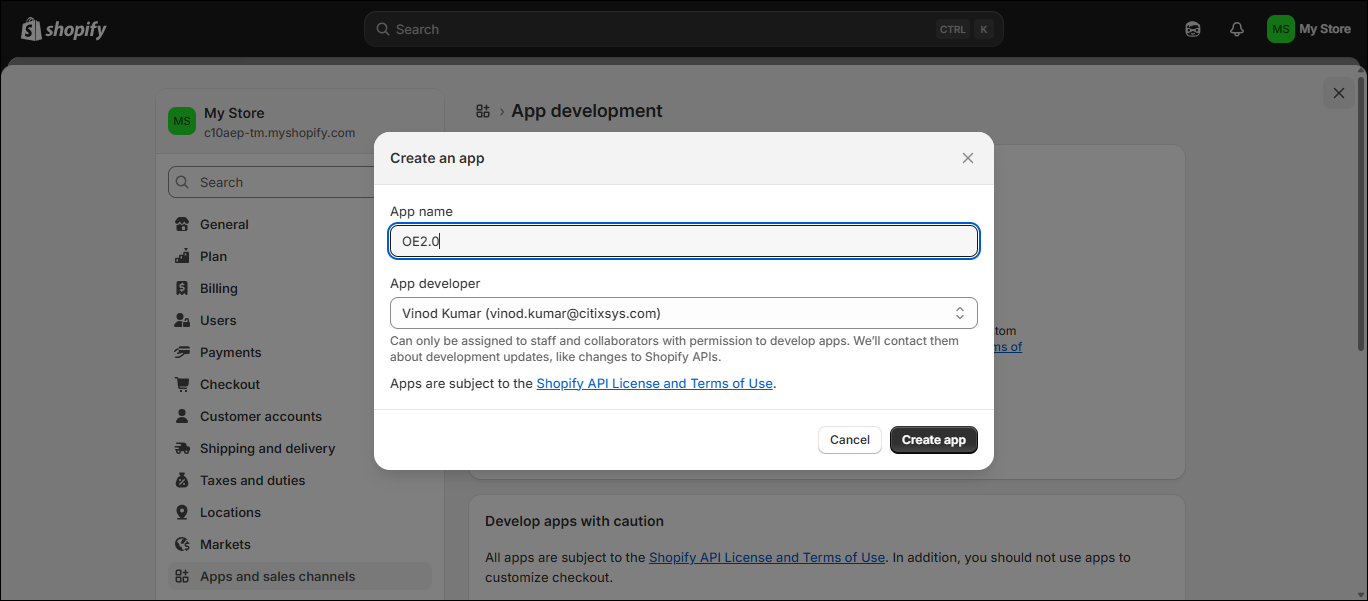Open the Markets settings page

point(225,545)
